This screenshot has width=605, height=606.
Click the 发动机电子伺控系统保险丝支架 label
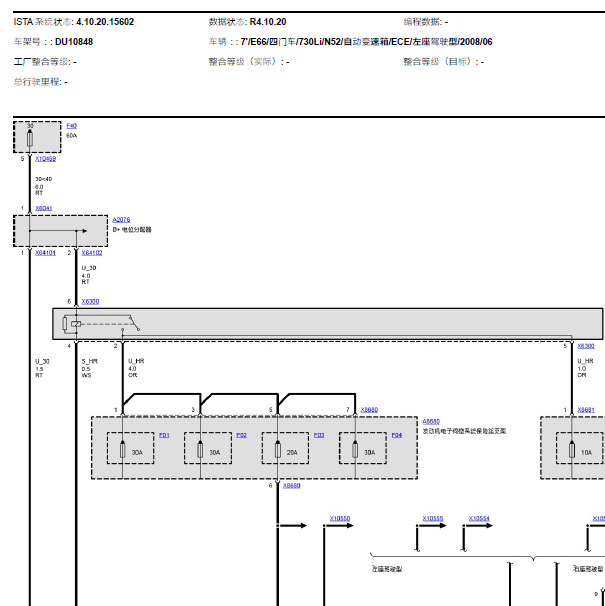(464, 431)
